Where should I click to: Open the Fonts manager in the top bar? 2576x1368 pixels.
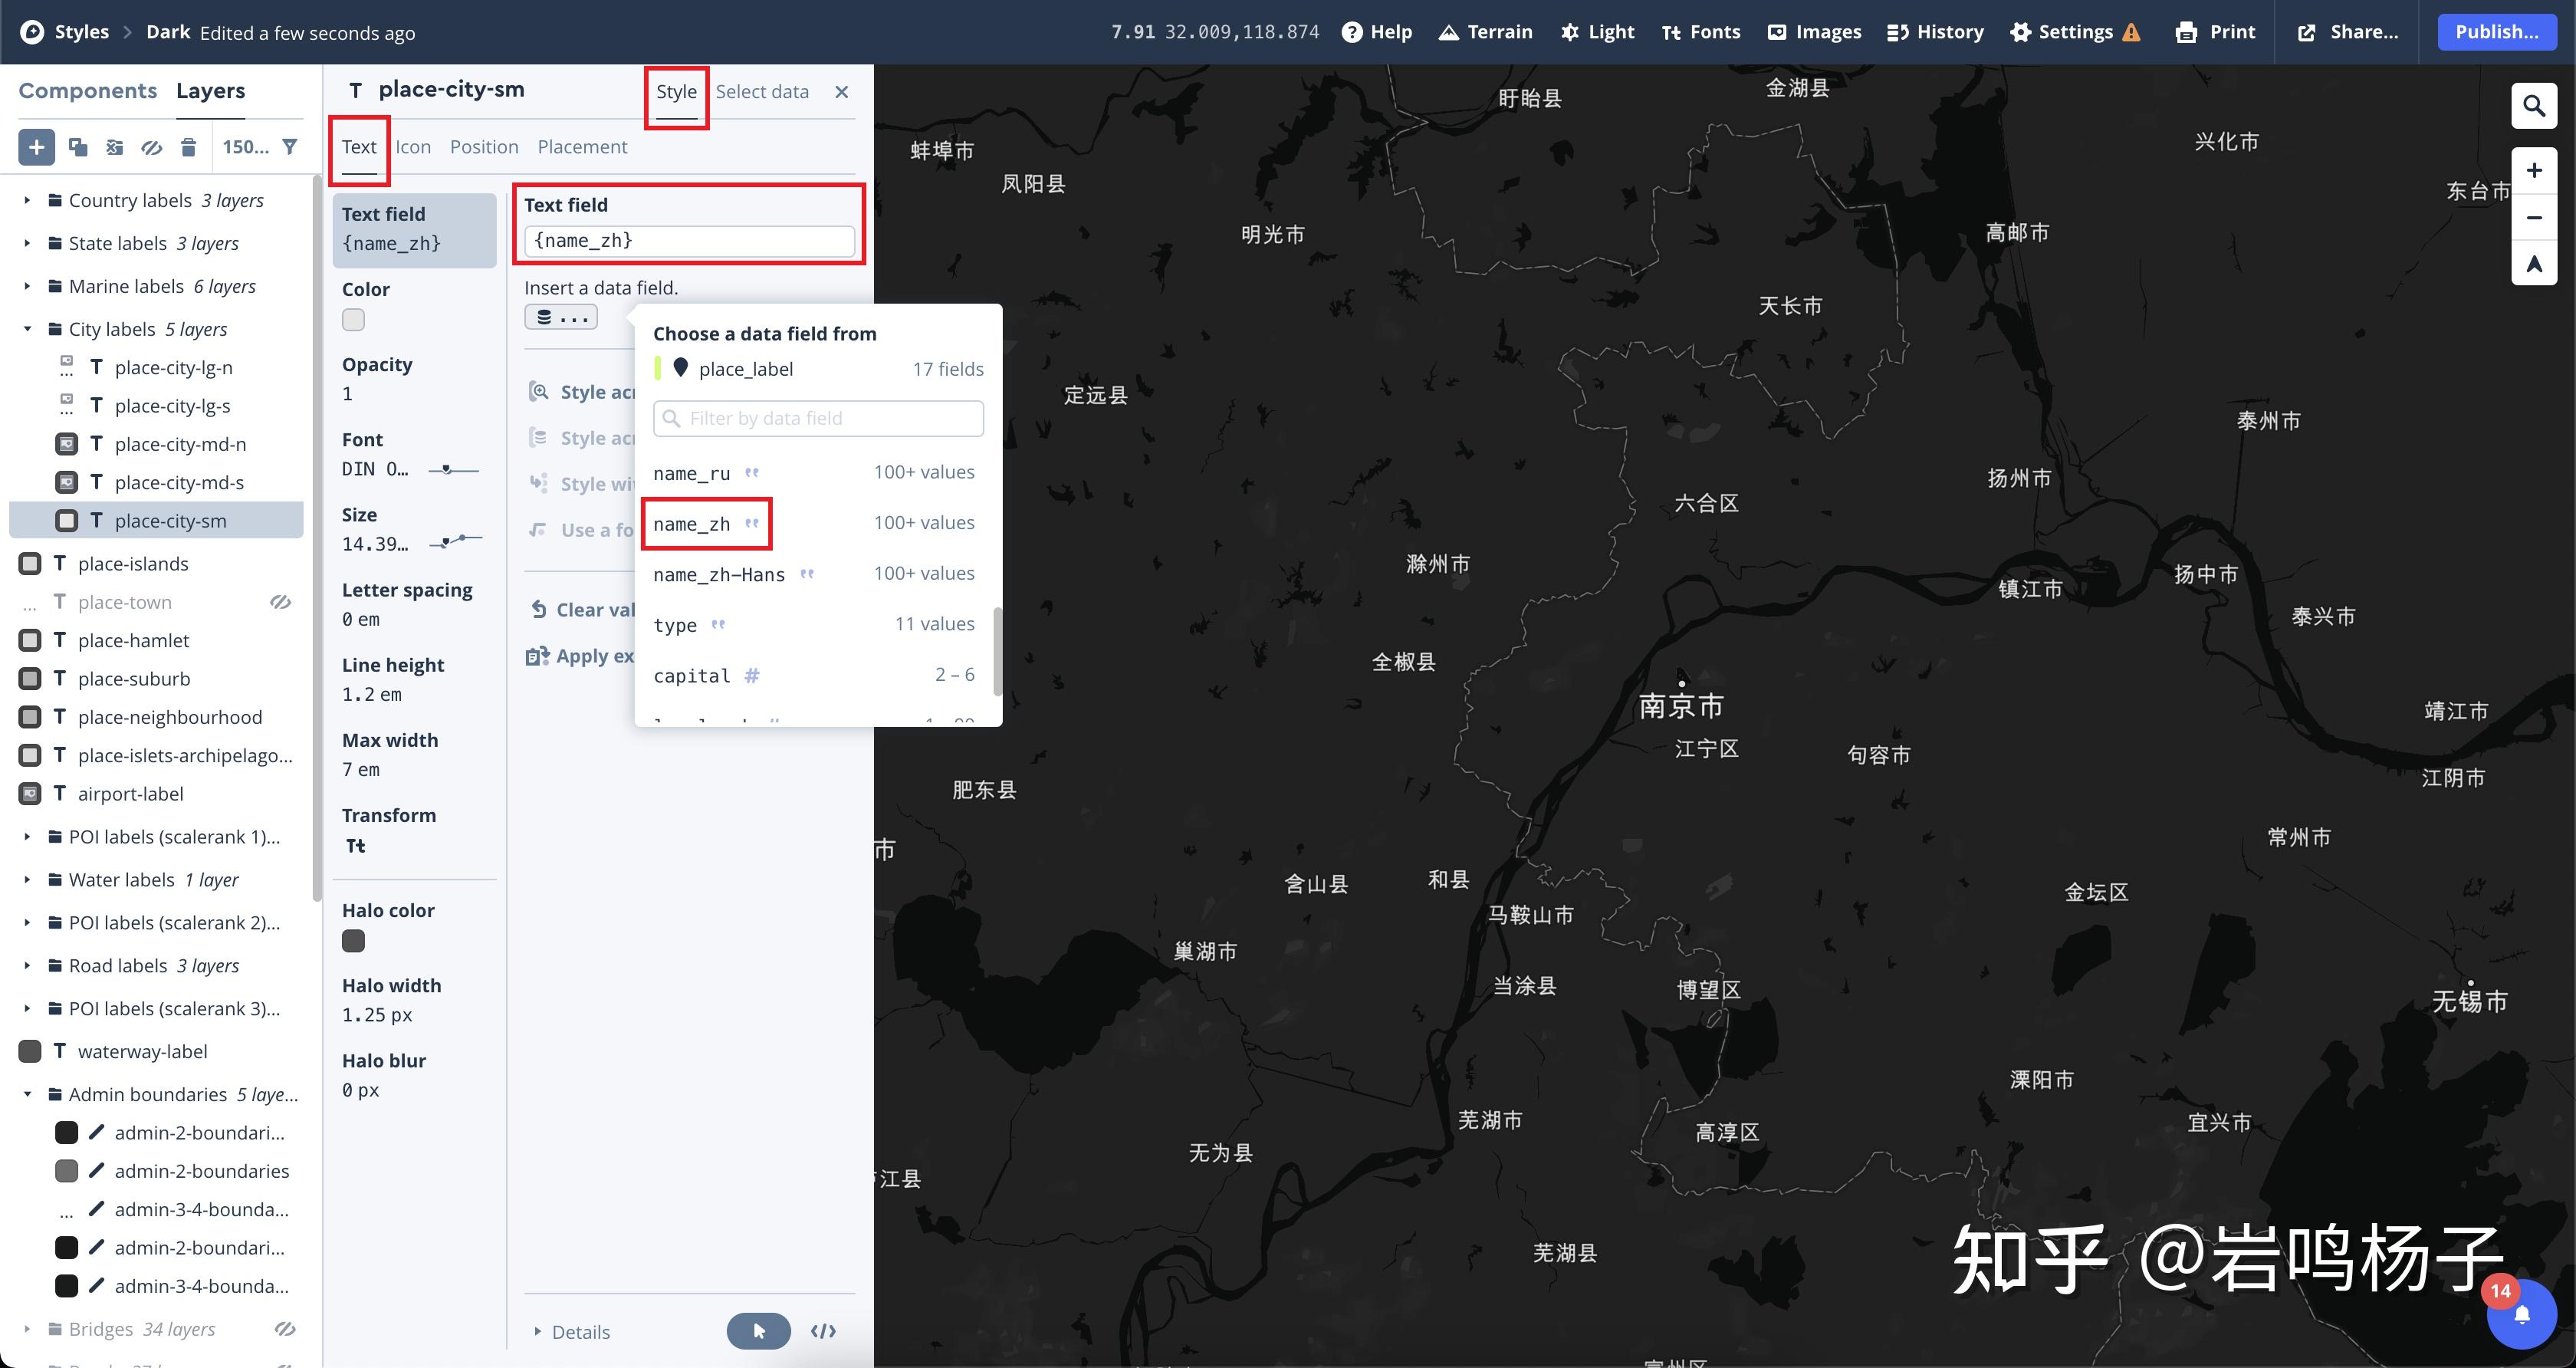pyautogui.click(x=1700, y=31)
